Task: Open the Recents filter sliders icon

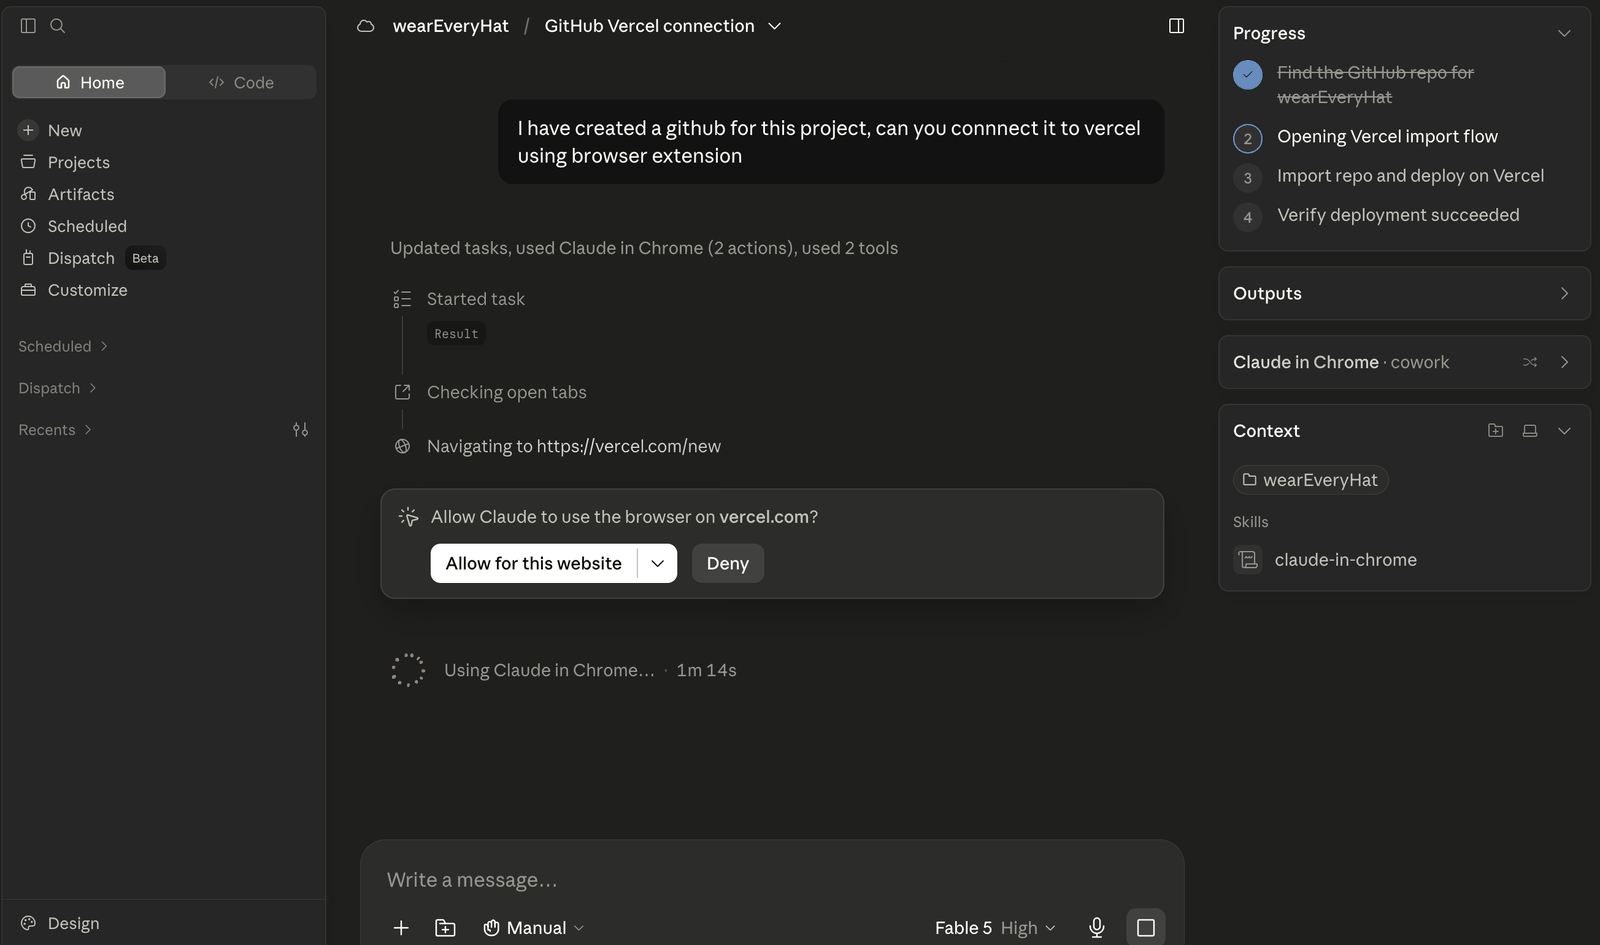Action: click(x=300, y=430)
